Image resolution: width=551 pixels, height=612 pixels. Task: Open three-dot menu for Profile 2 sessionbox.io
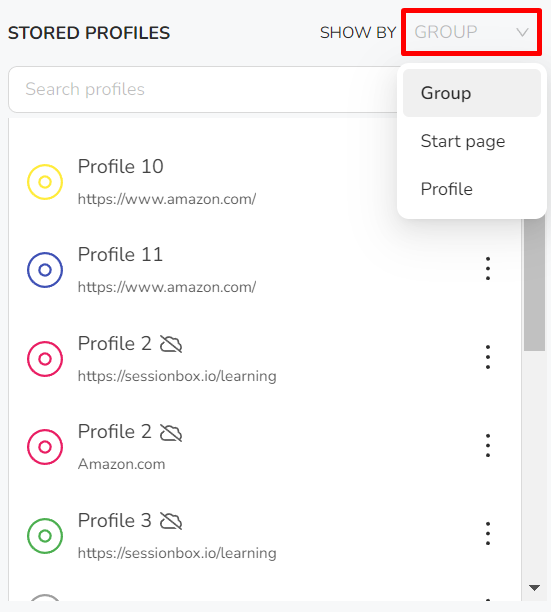(488, 357)
